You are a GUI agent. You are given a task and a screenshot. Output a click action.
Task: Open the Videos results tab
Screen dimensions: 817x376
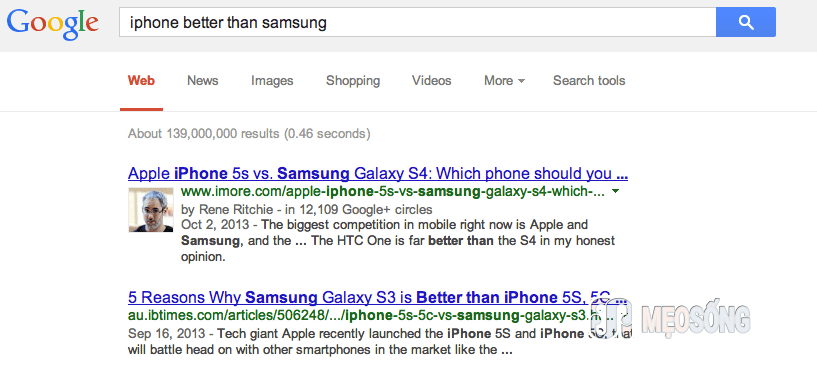[x=431, y=81]
